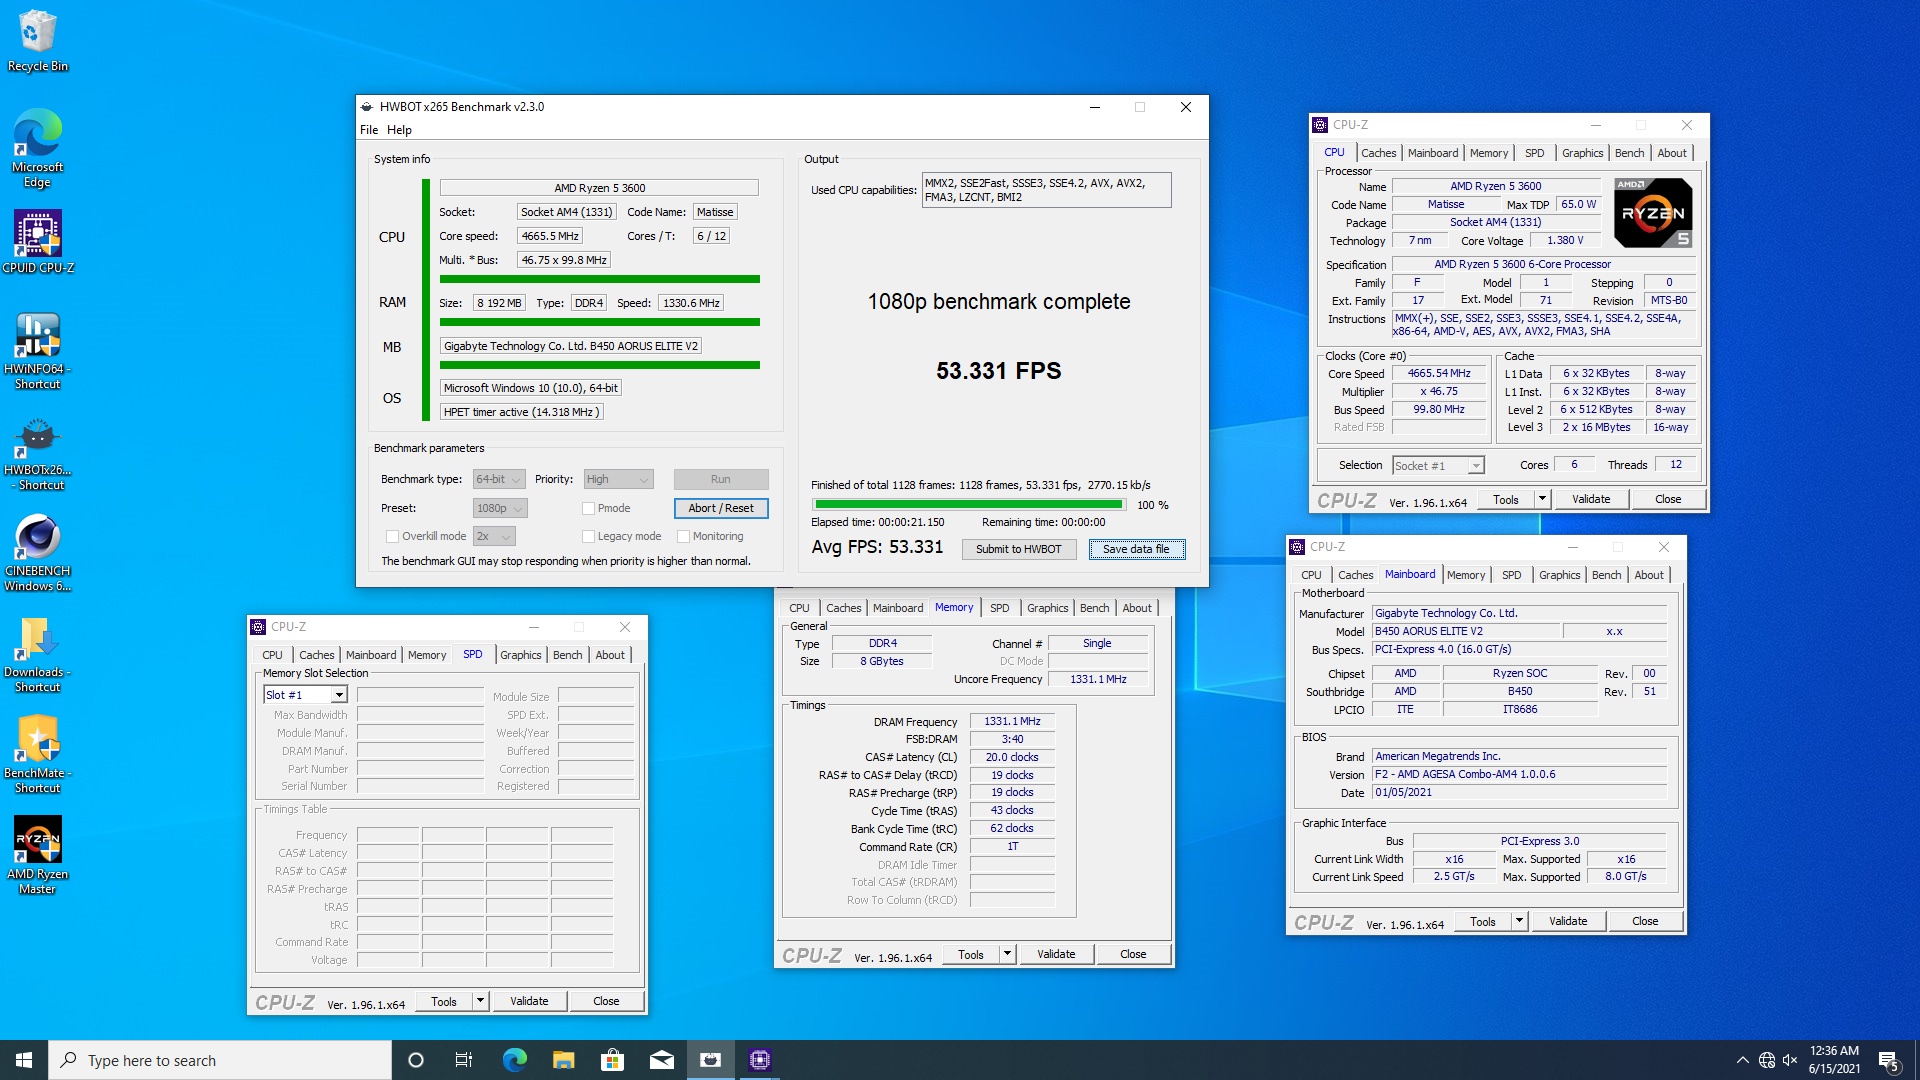The width and height of the screenshot is (1920, 1080).
Task: Open Slot #1 dropdown in SPD window
Action: (x=305, y=695)
